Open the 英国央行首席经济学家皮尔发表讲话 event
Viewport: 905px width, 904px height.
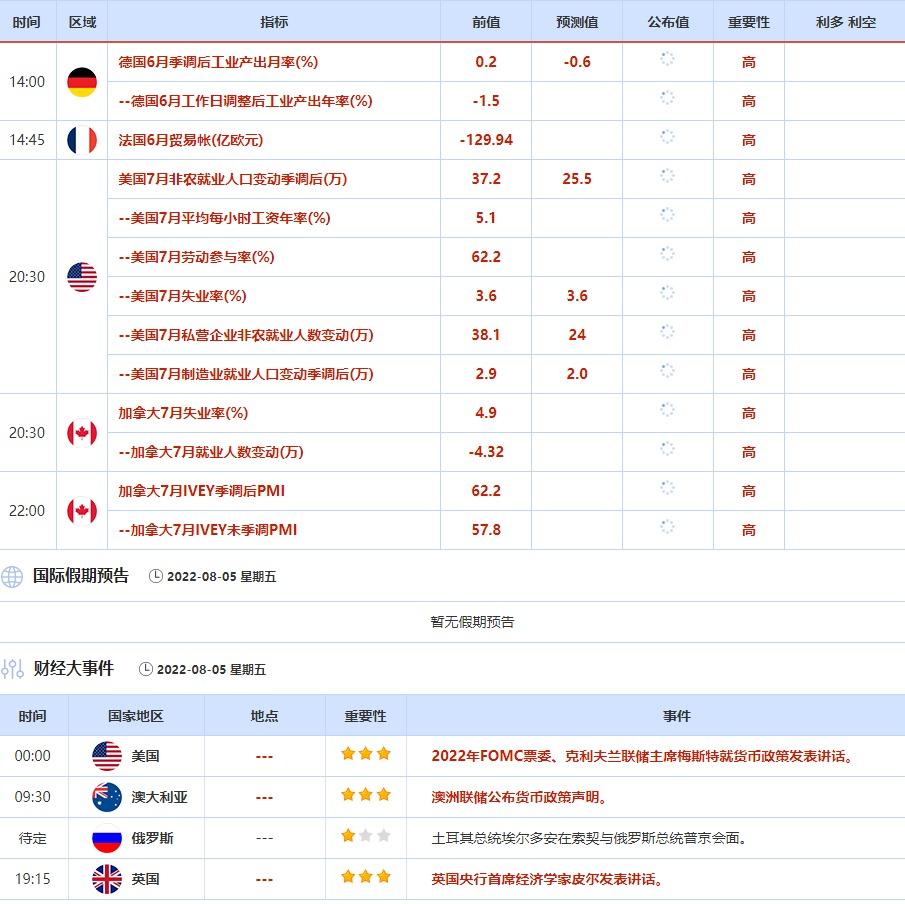pos(547,879)
